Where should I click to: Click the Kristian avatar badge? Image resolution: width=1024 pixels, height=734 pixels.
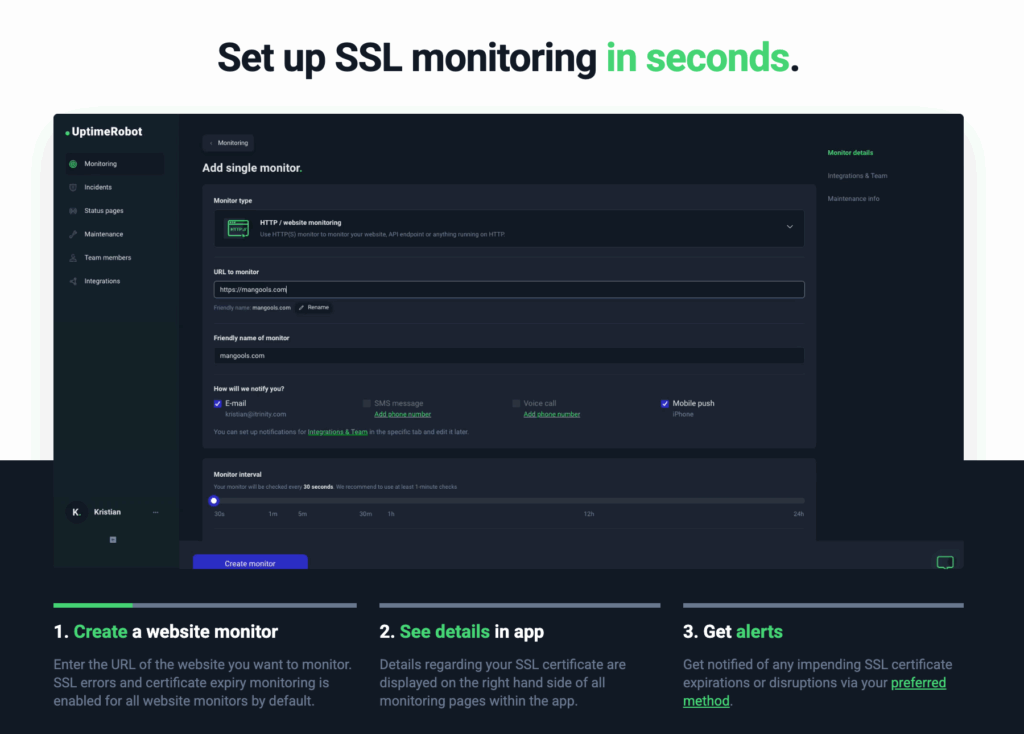tap(76, 512)
